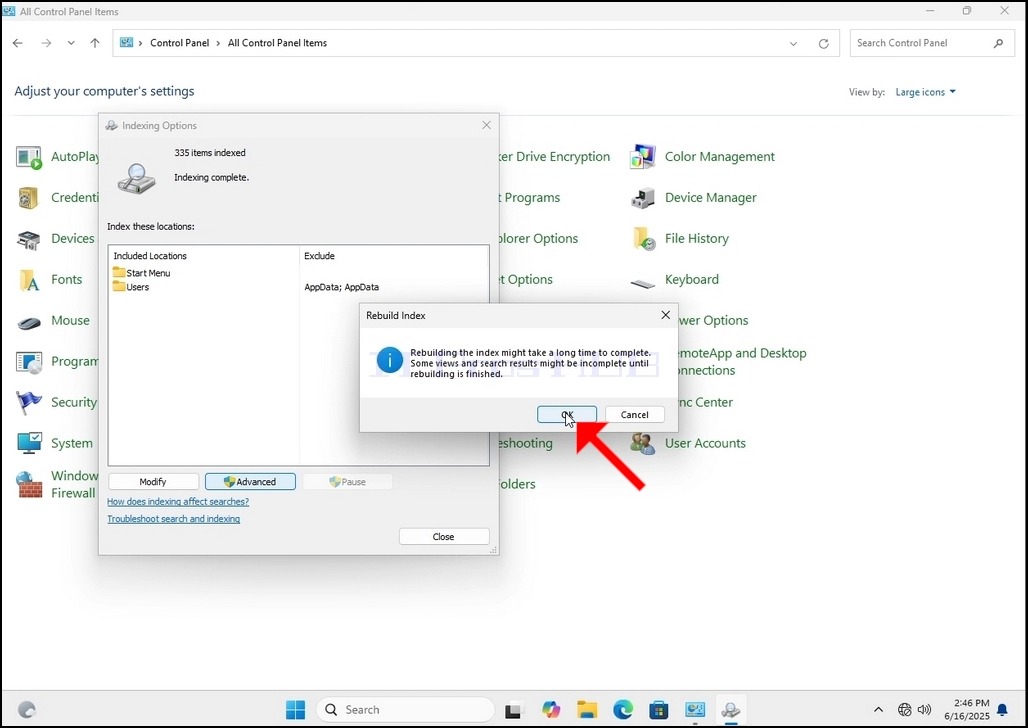Image resolution: width=1028 pixels, height=728 pixels.
Task: Open network status tray icon
Action: pos(905,710)
